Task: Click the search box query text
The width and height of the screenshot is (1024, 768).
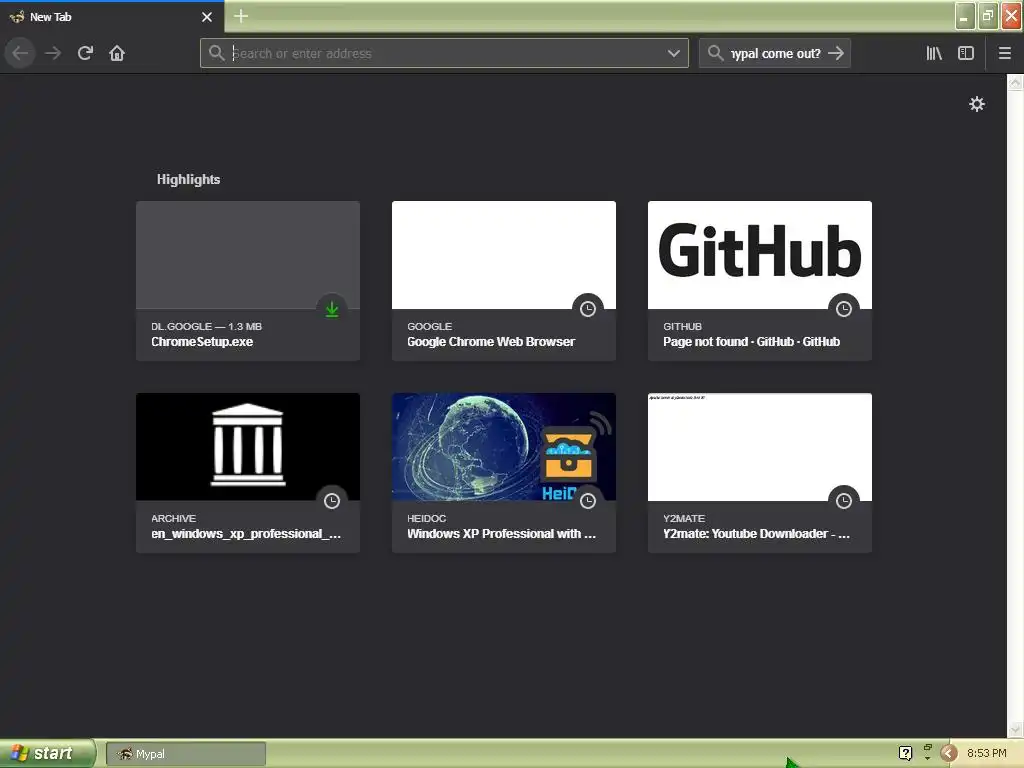Action: [x=775, y=54]
